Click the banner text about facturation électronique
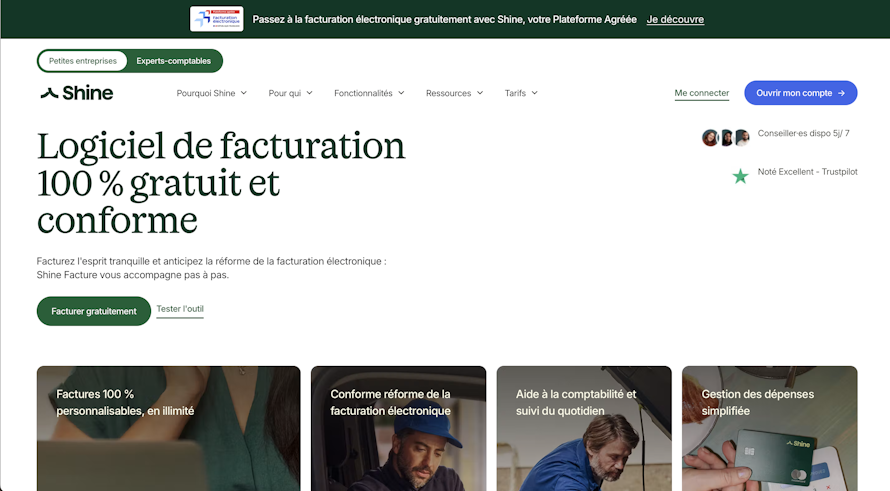The width and height of the screenshot is (890, 491). pyautogui.click(x=444, y=19)
